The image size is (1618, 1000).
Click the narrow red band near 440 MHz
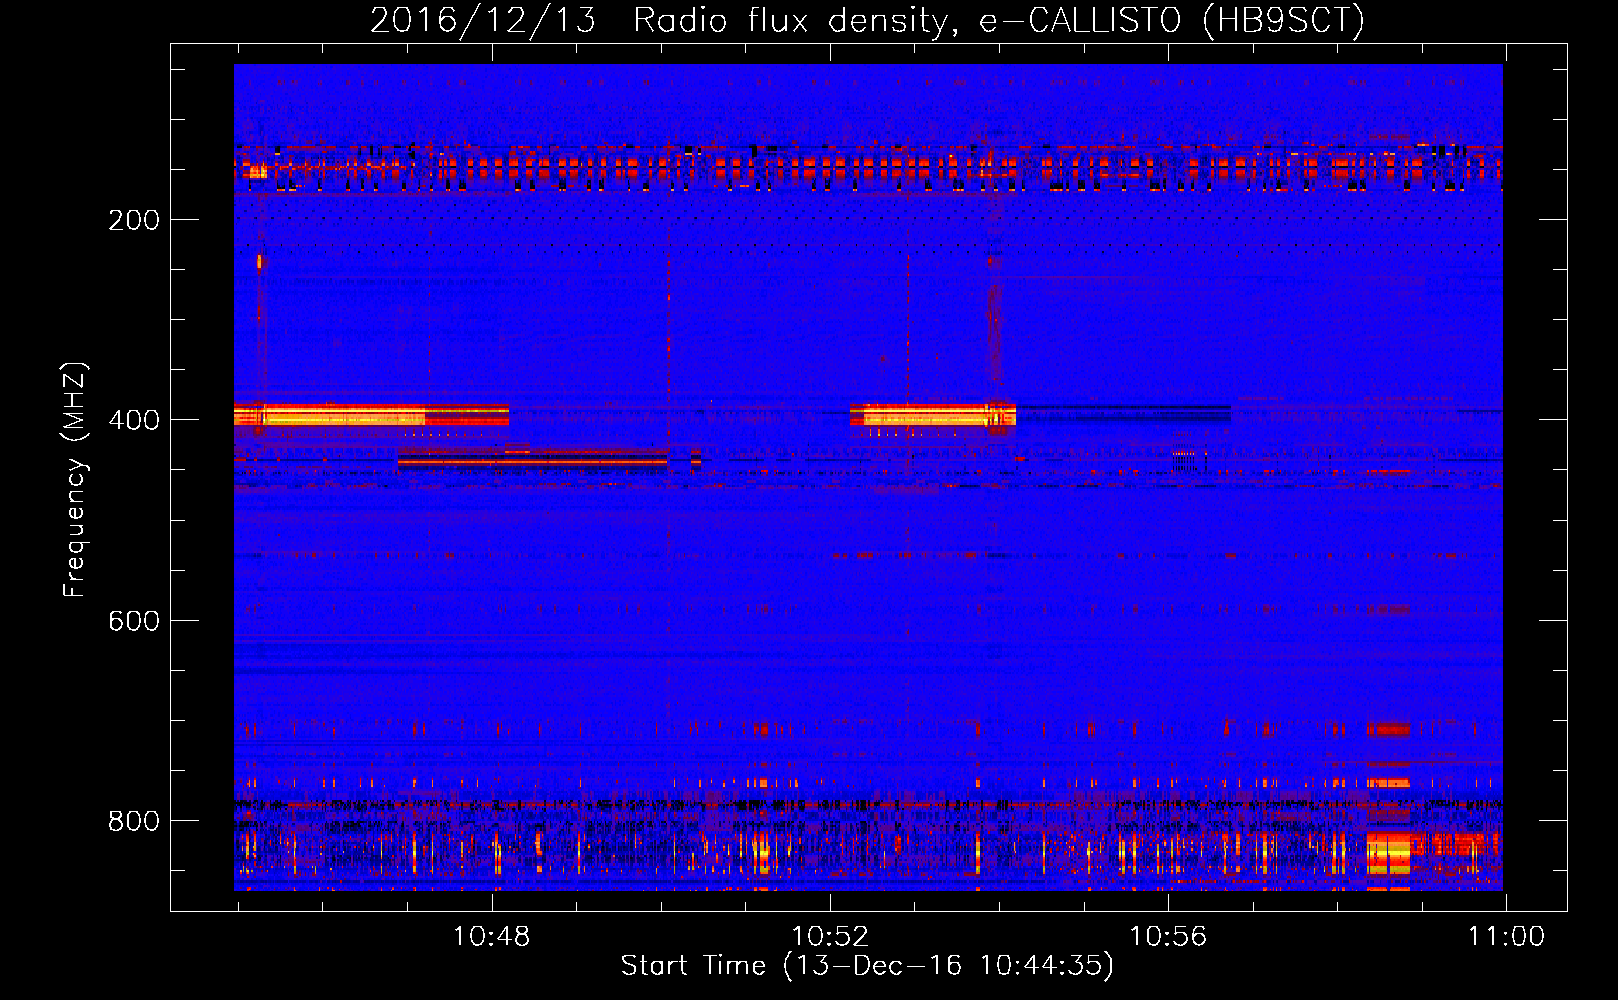pyautogui.click(x=532, y=459)
